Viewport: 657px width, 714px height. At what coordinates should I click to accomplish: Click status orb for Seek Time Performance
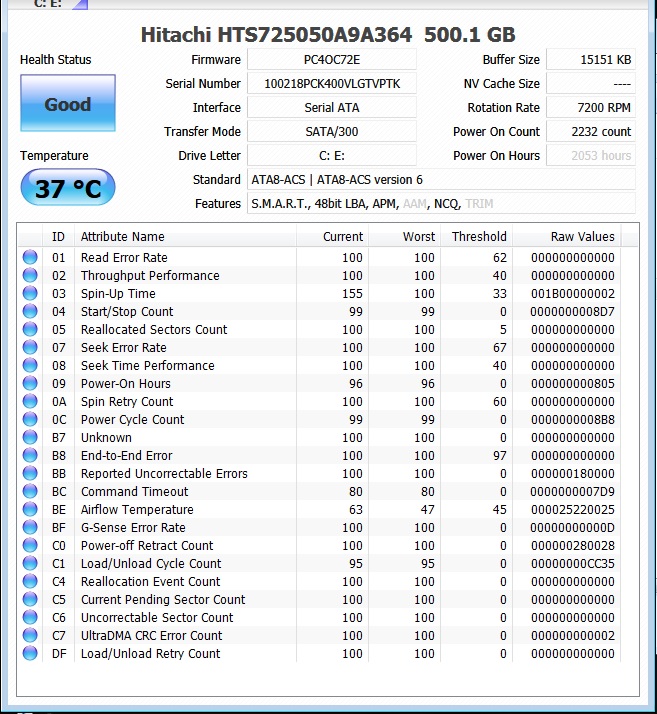30,365
